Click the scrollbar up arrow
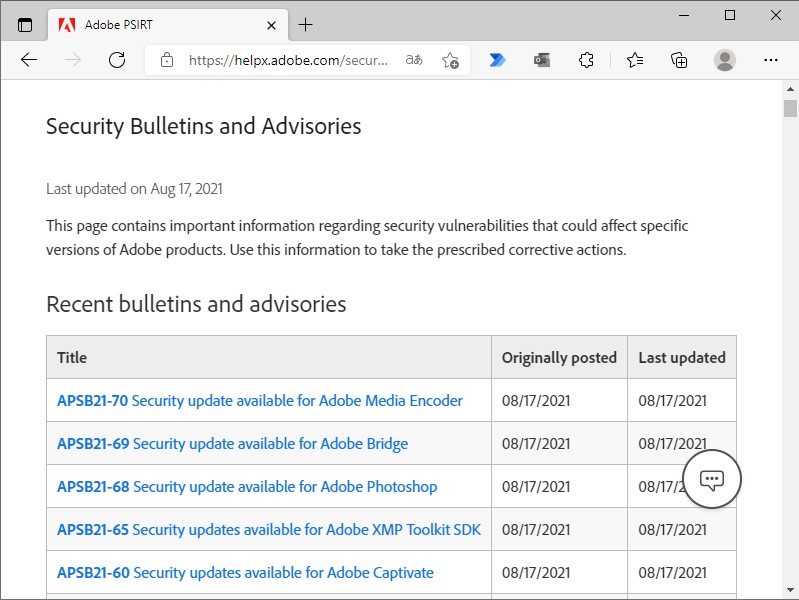Image resolution: width=799 pixels, height=600 pixels. click(x=790, y=89)
